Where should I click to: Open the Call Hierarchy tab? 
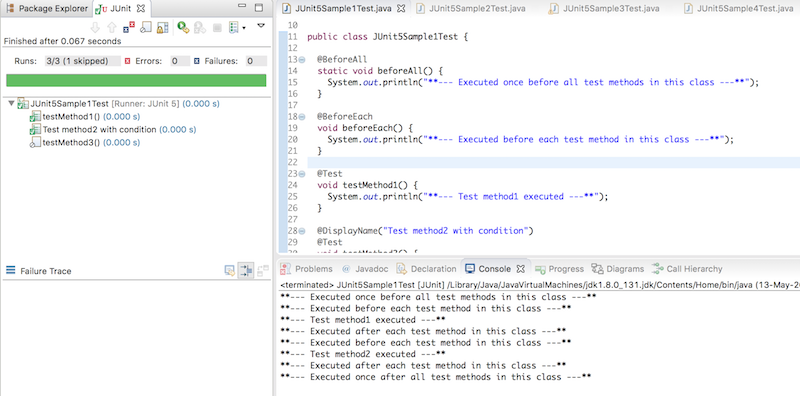688,269
